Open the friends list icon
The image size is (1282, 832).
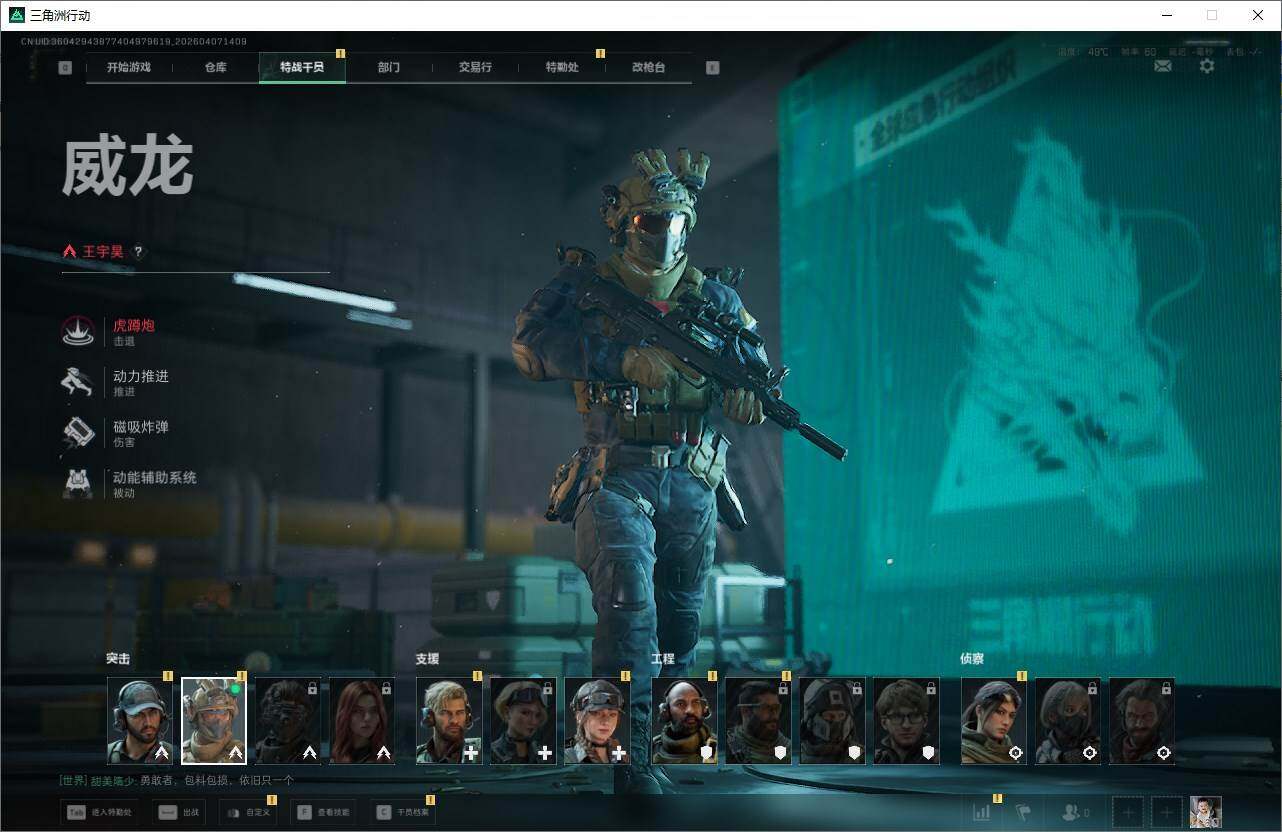point(1074,813)
